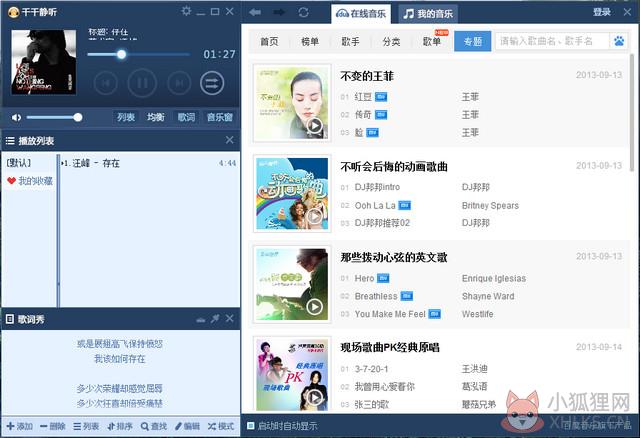Pause the current song
The height and width of the screenshot is (438, 640).
[142, 83]
